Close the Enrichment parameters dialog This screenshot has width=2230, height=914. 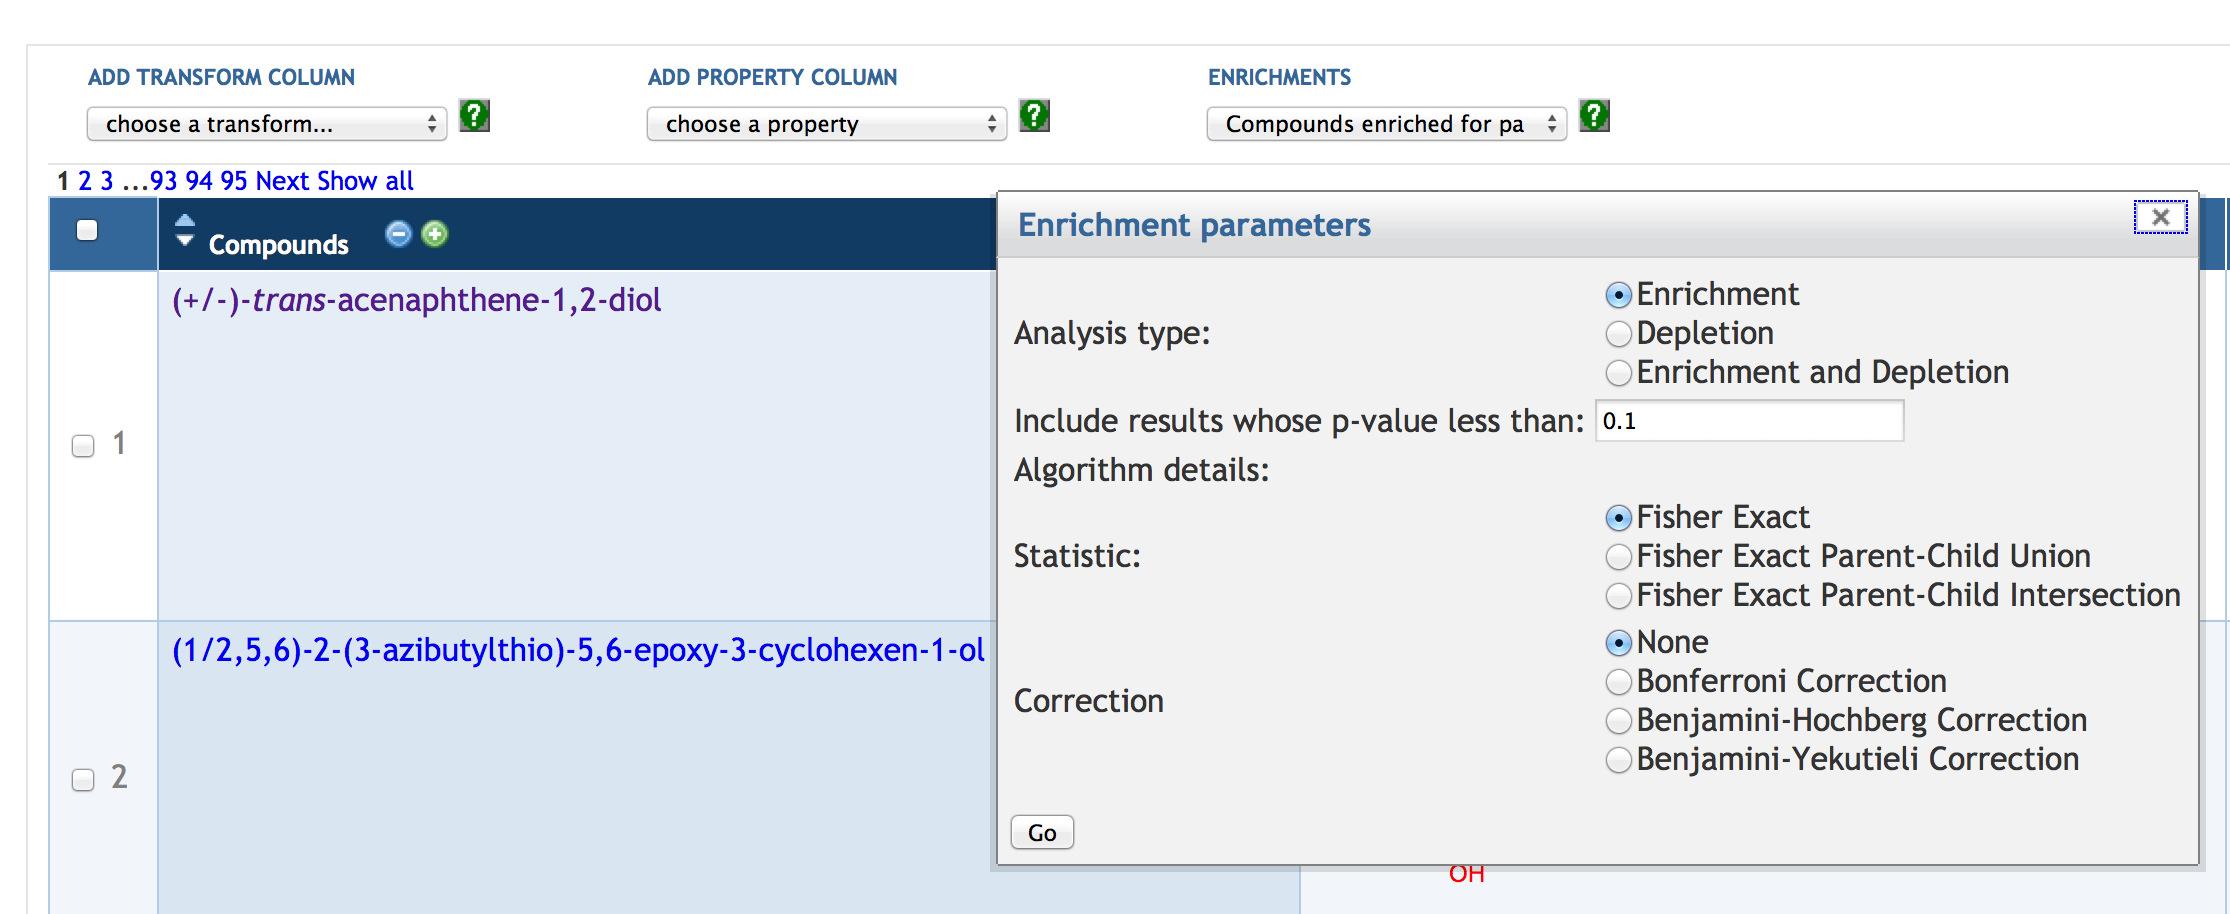coord(2160,217)
